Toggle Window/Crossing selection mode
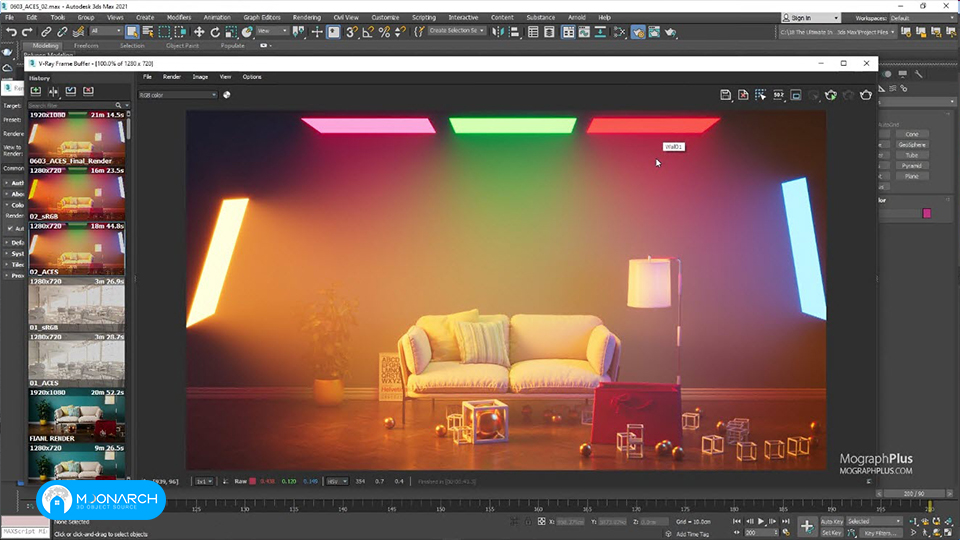This screenshot has width=960, height=540. click(181, 32)
